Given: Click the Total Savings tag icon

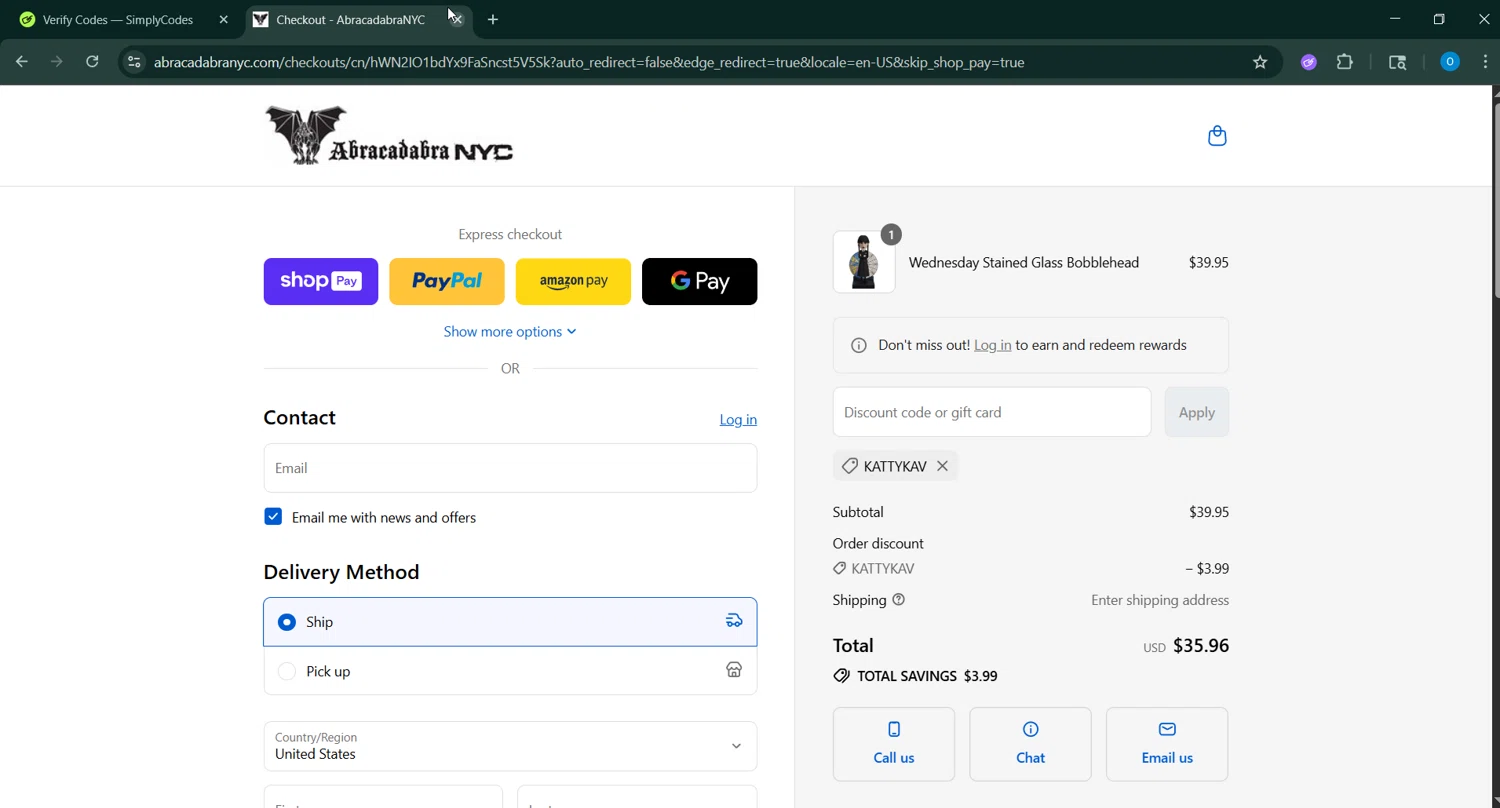Looking at the screenshot, I should (841, 676).
